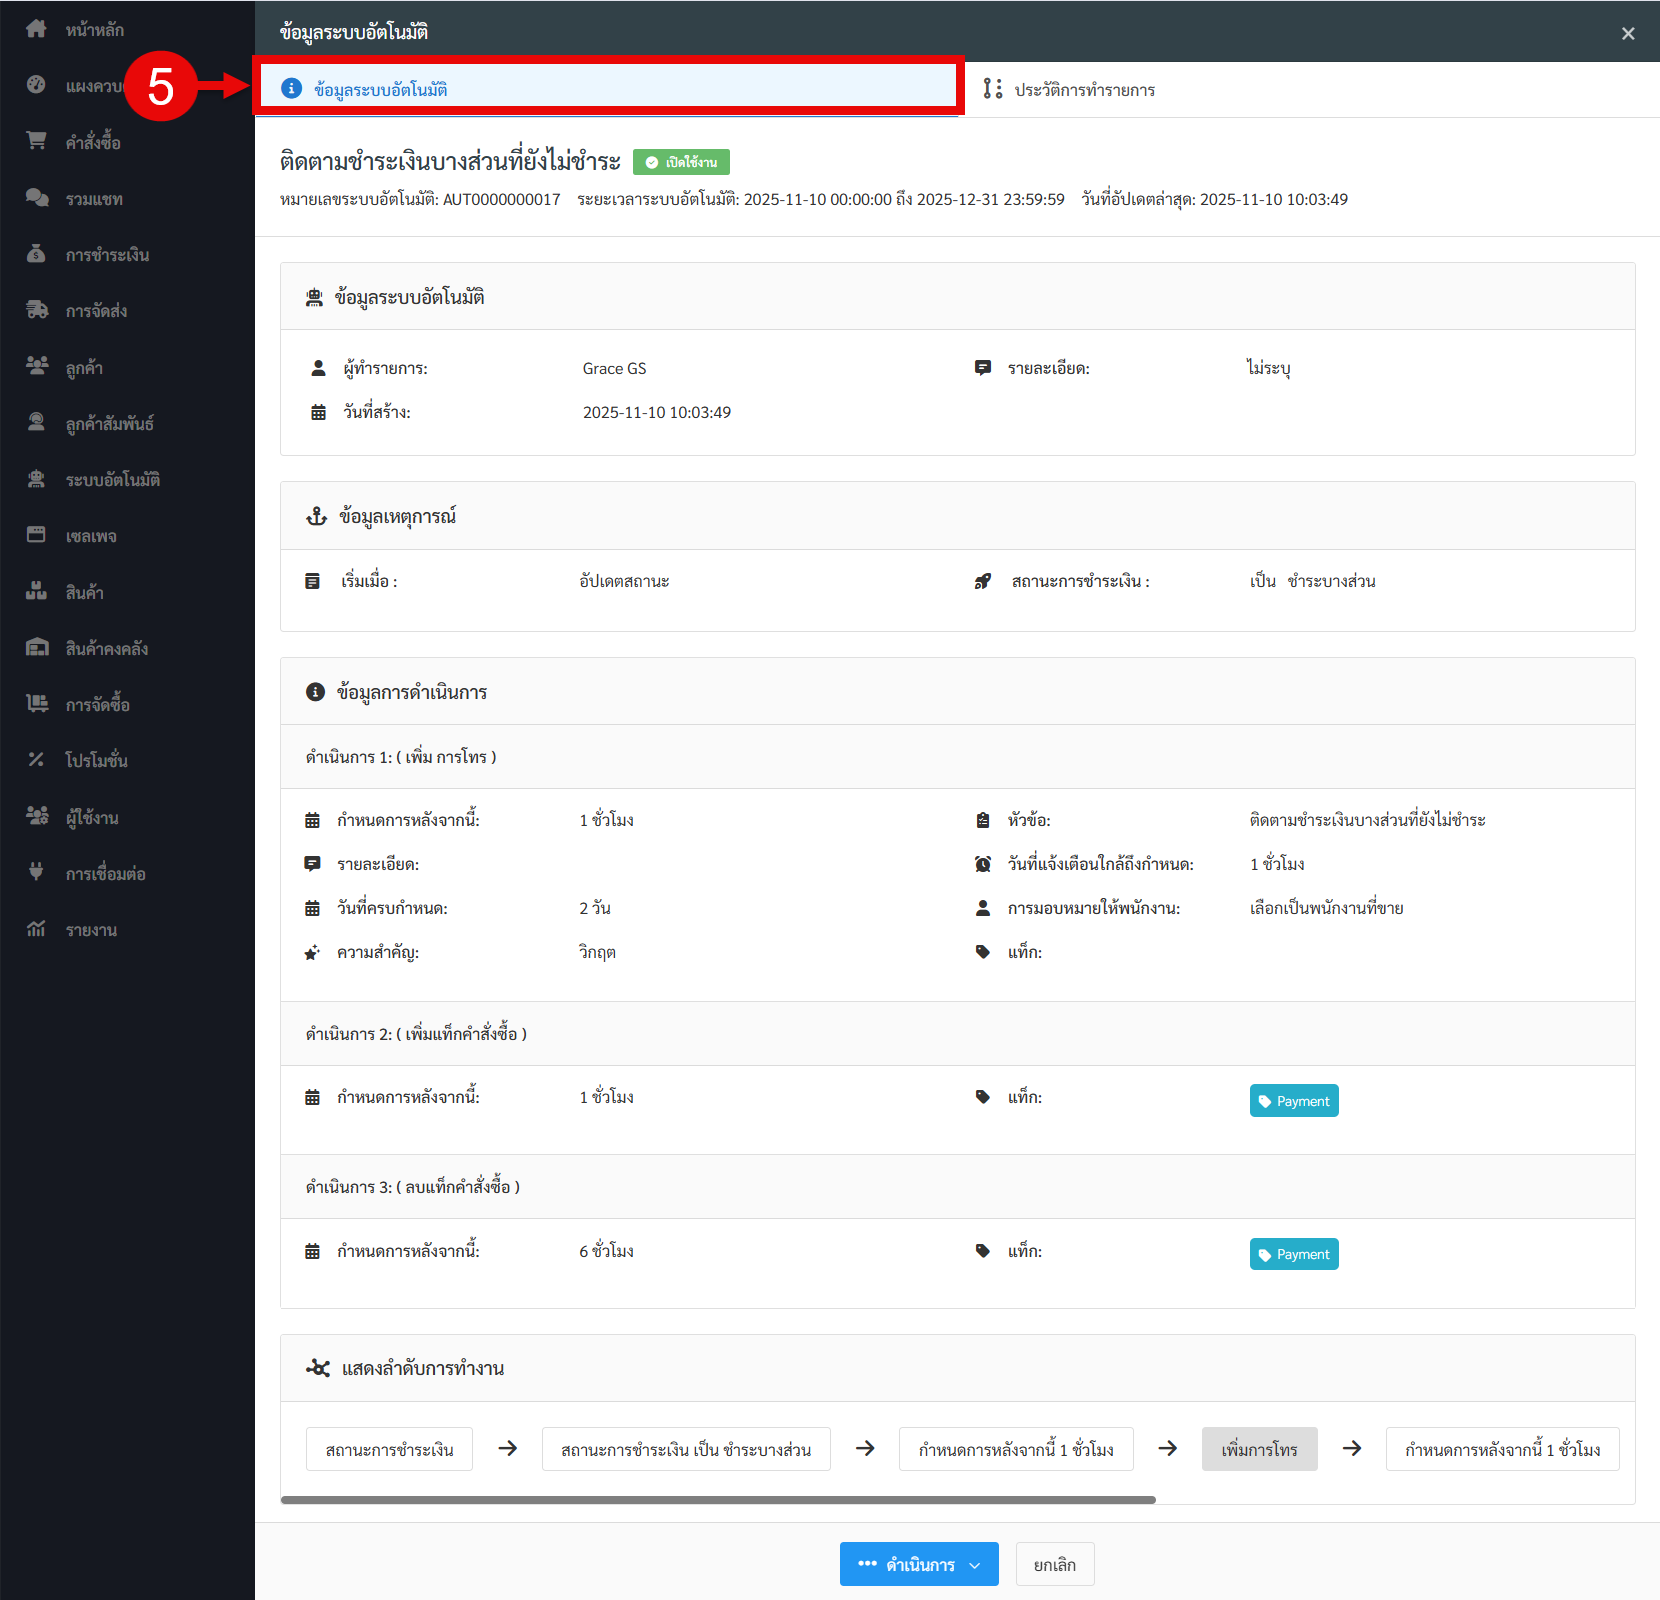Select the plug Connections icon

tap(36, 872)
